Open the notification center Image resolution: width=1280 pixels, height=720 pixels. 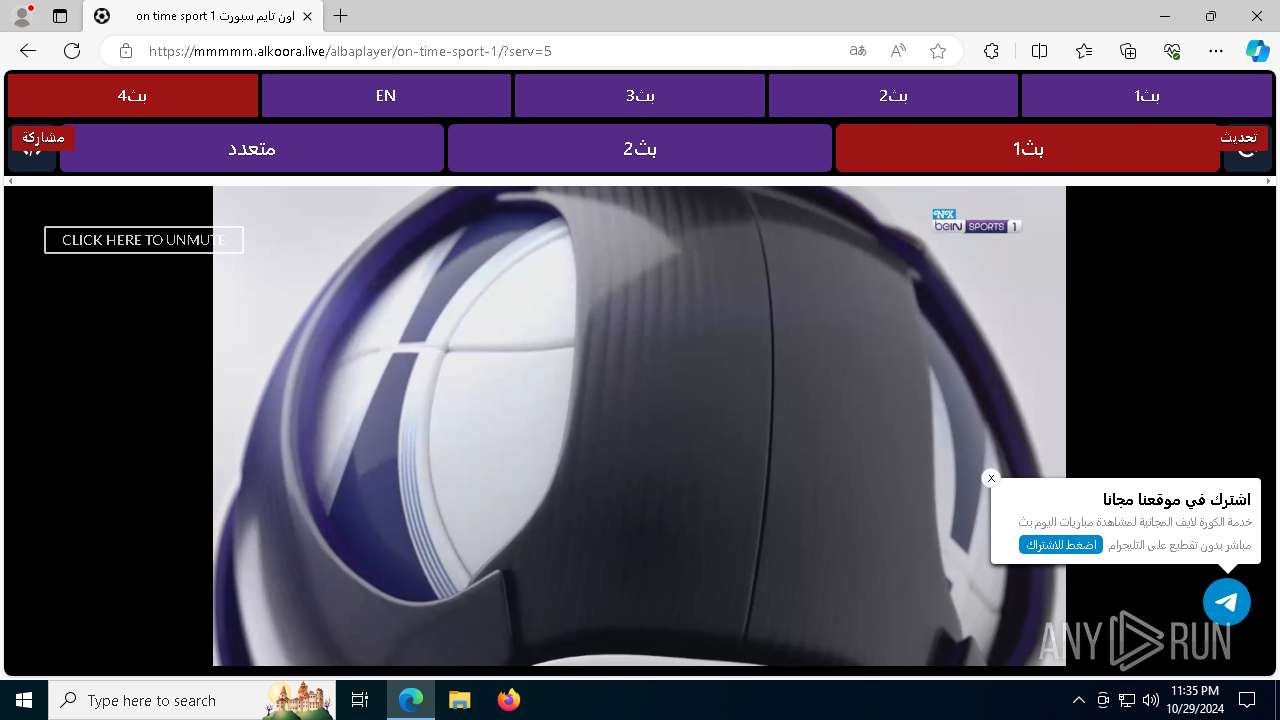1247,700
